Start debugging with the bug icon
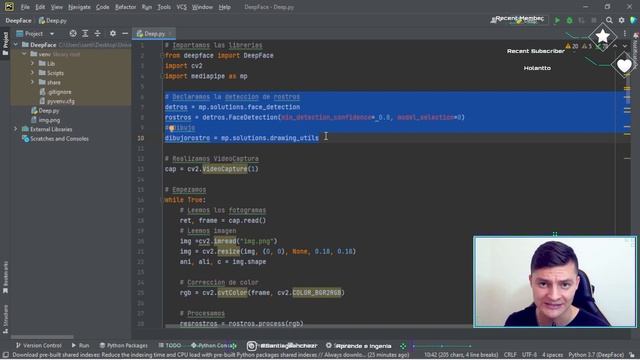This screenshot has height=360, width=640. [569, 20]
